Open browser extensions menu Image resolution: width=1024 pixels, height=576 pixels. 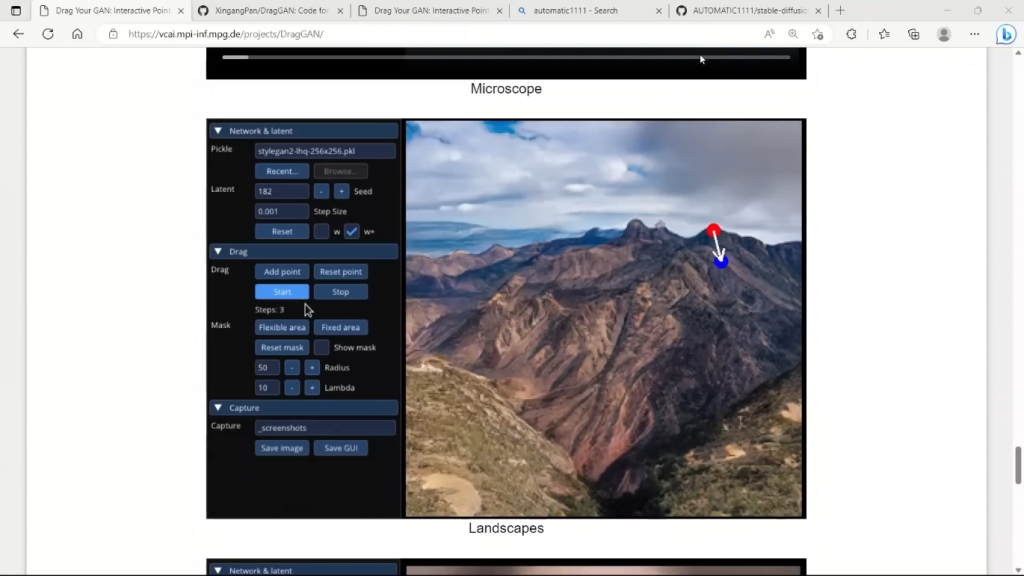click(x=852, y=34)
